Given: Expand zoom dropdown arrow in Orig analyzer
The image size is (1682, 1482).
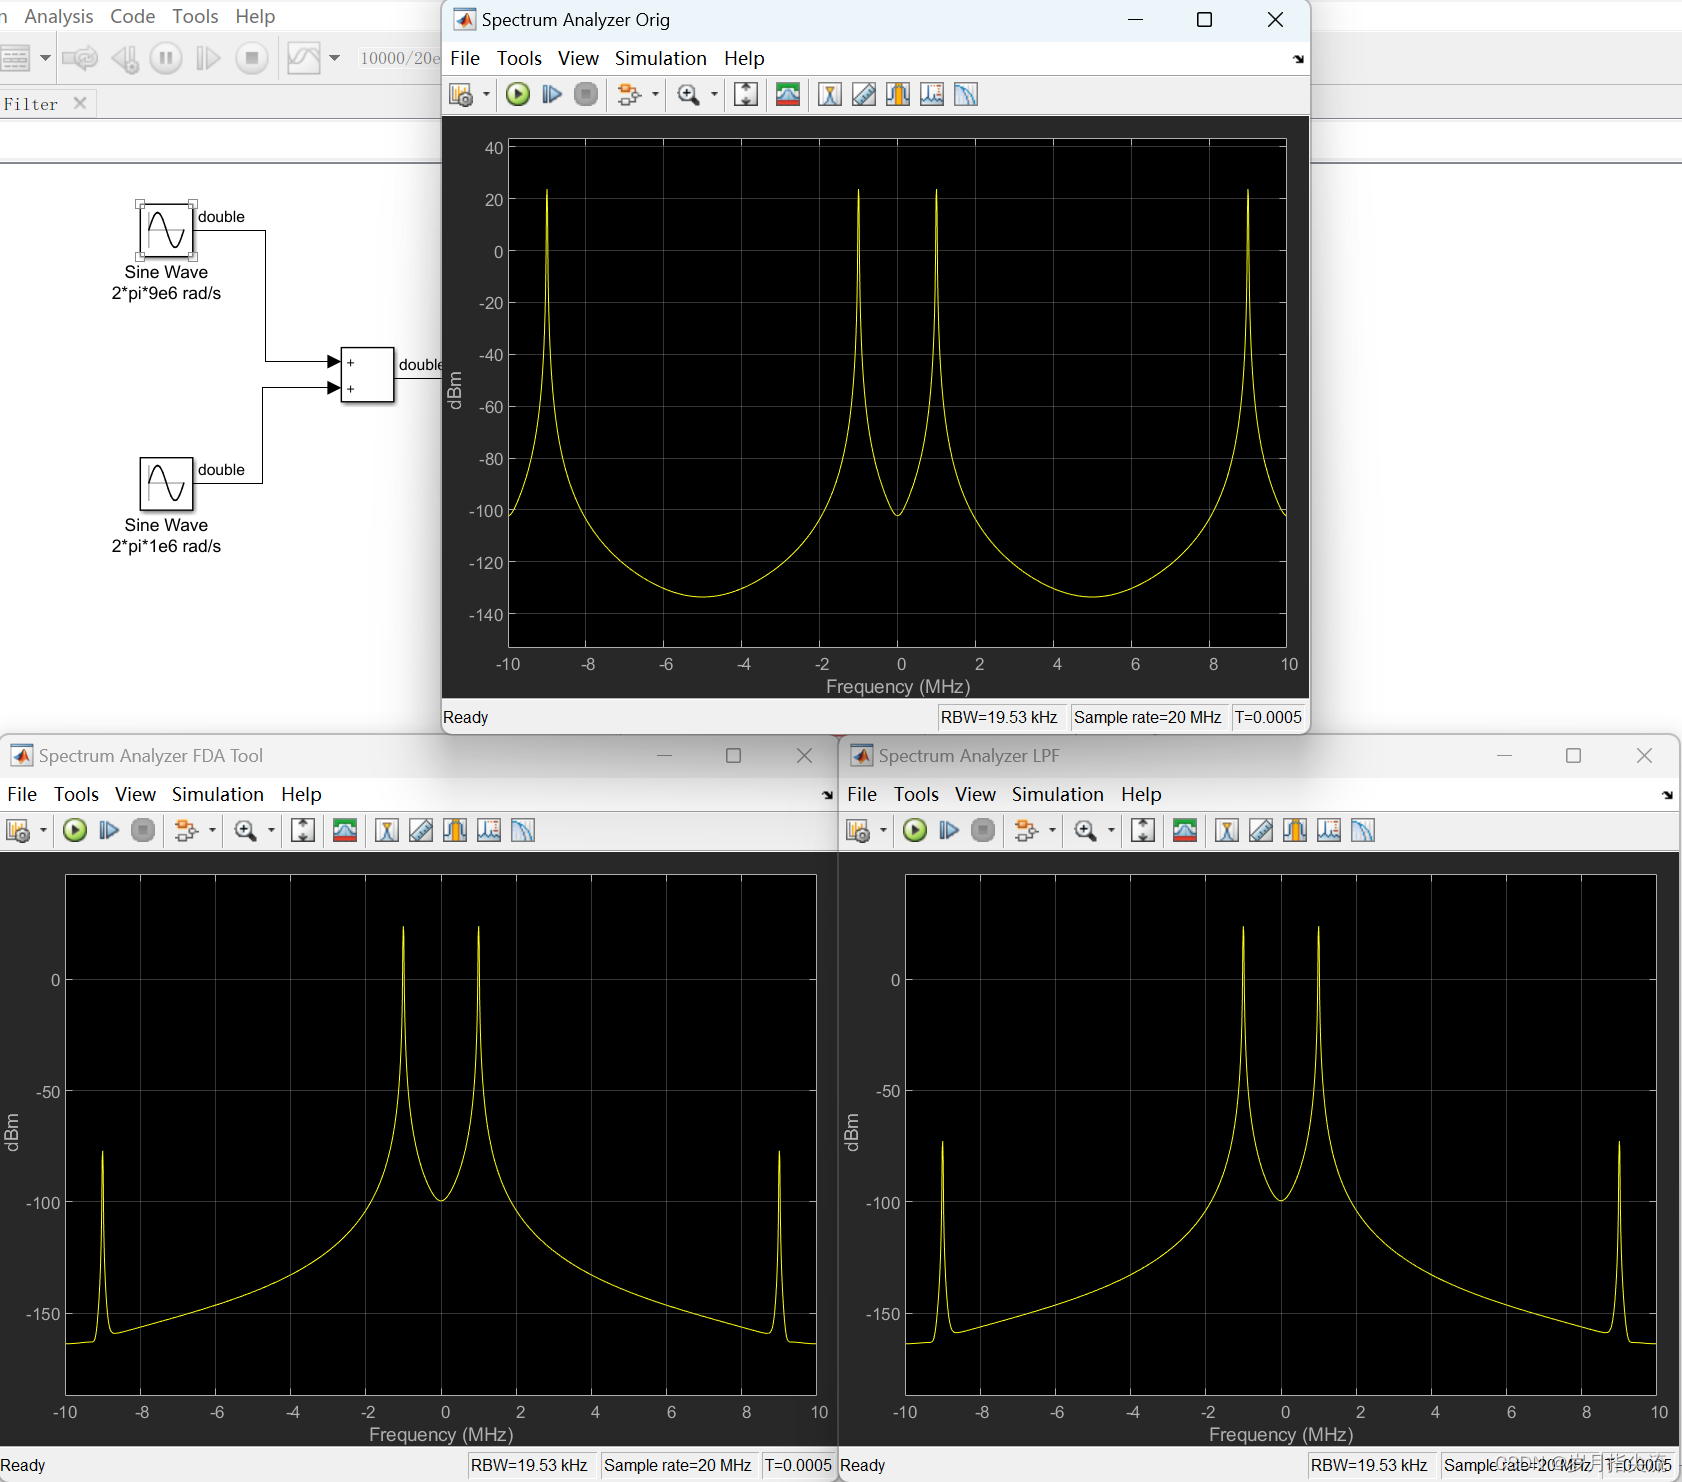Looking at the screenshot, I should click(714, 94).
